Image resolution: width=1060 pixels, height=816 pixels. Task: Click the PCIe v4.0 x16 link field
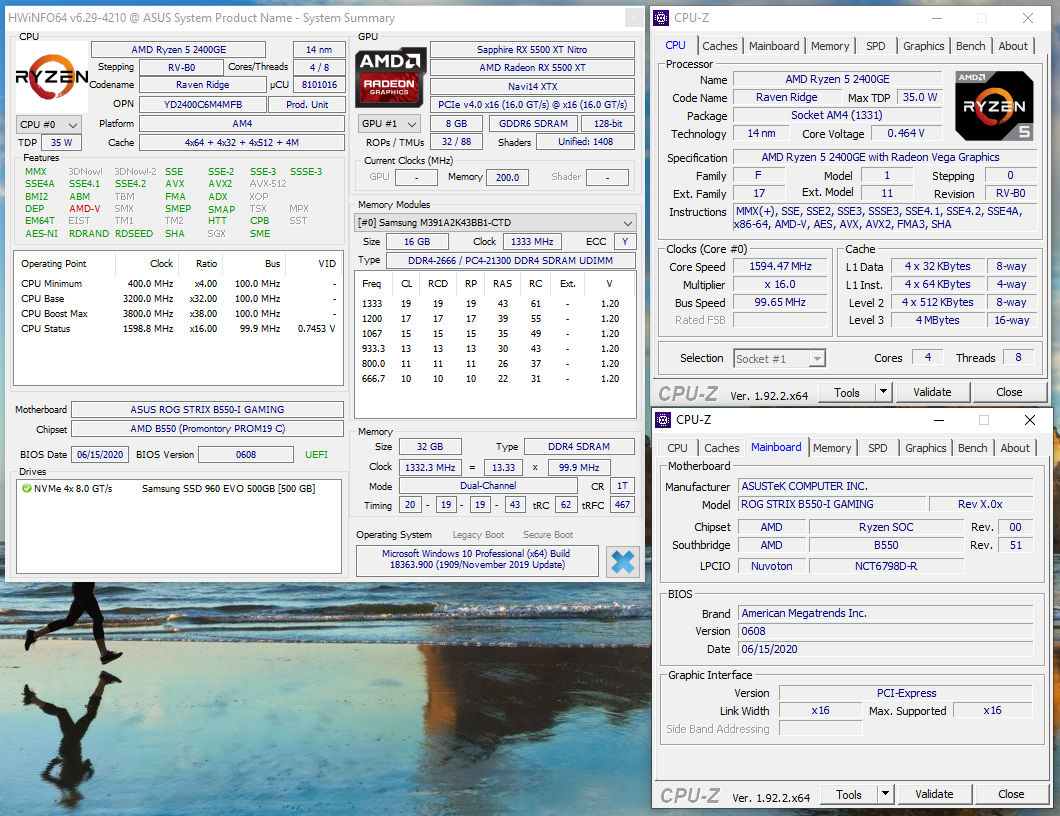point(532,104)
